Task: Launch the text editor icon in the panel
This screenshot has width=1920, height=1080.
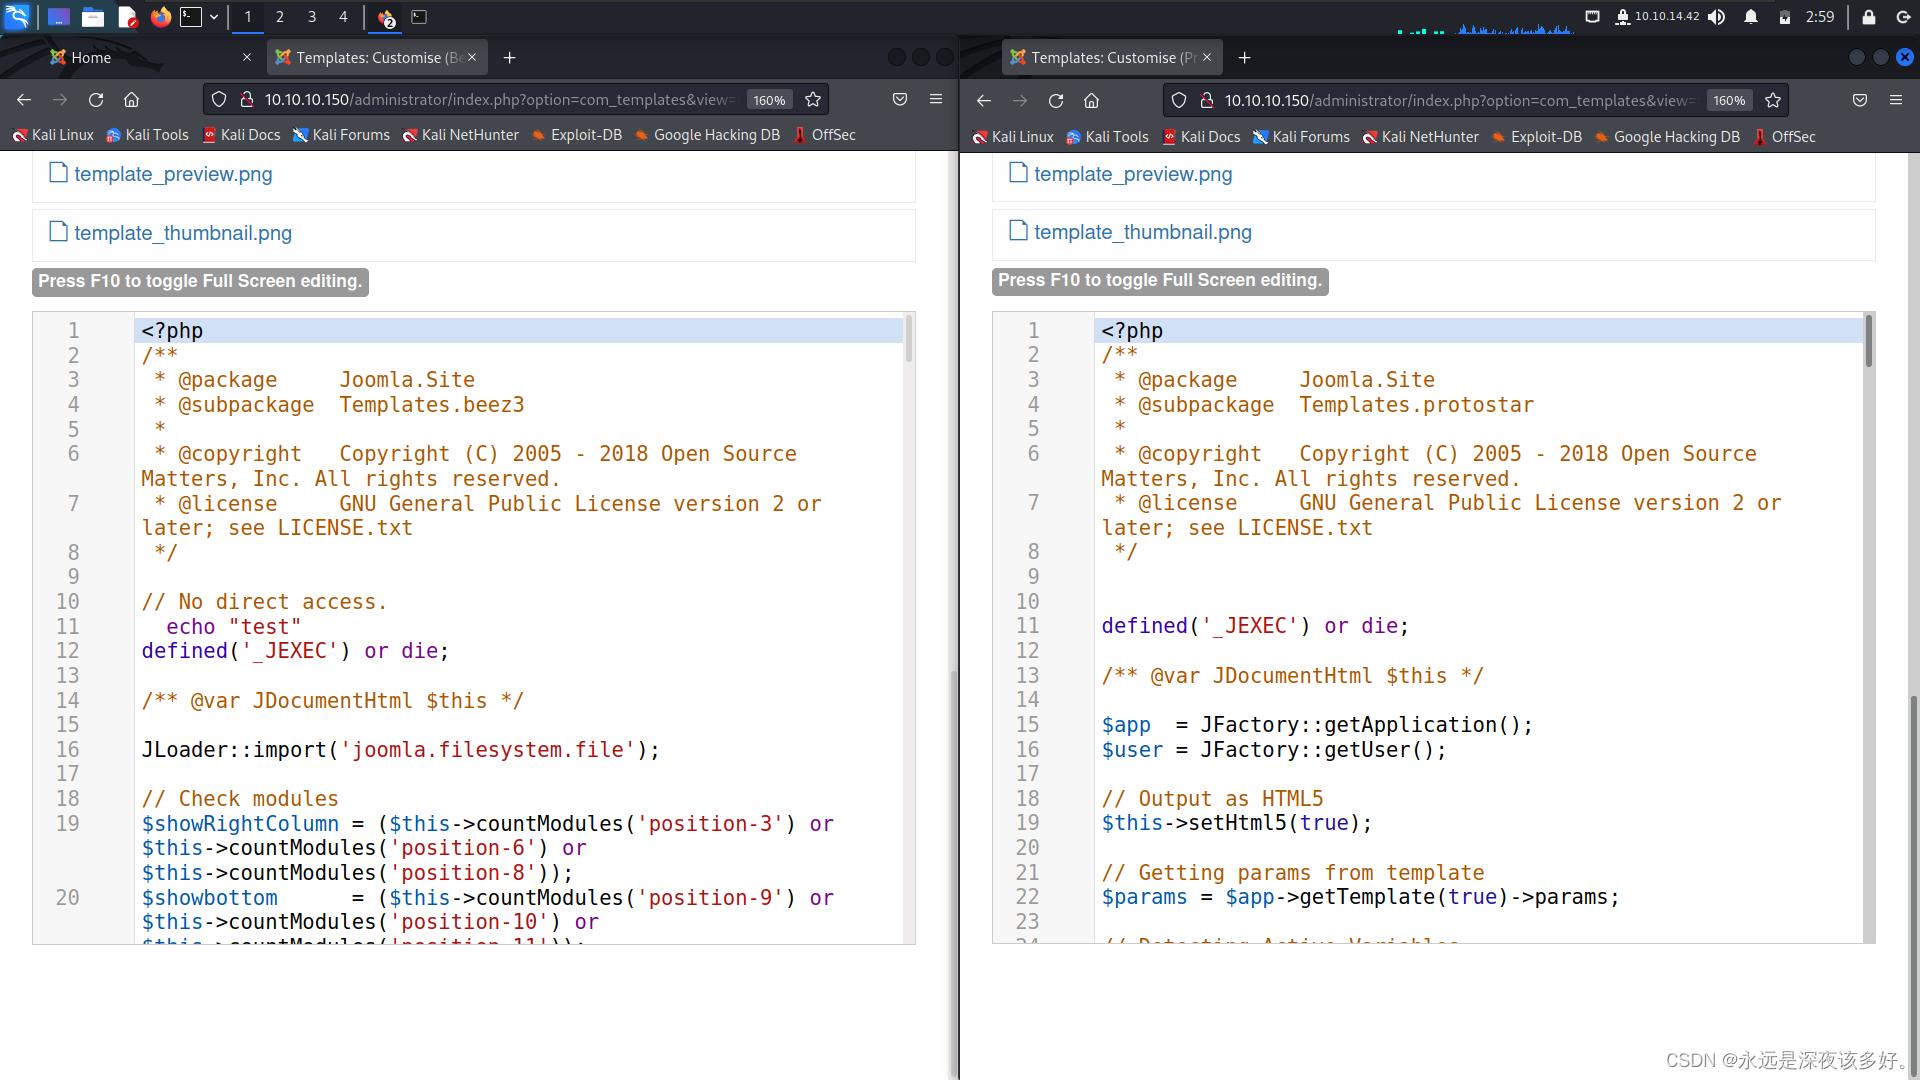Action: (x=127, y=17)
